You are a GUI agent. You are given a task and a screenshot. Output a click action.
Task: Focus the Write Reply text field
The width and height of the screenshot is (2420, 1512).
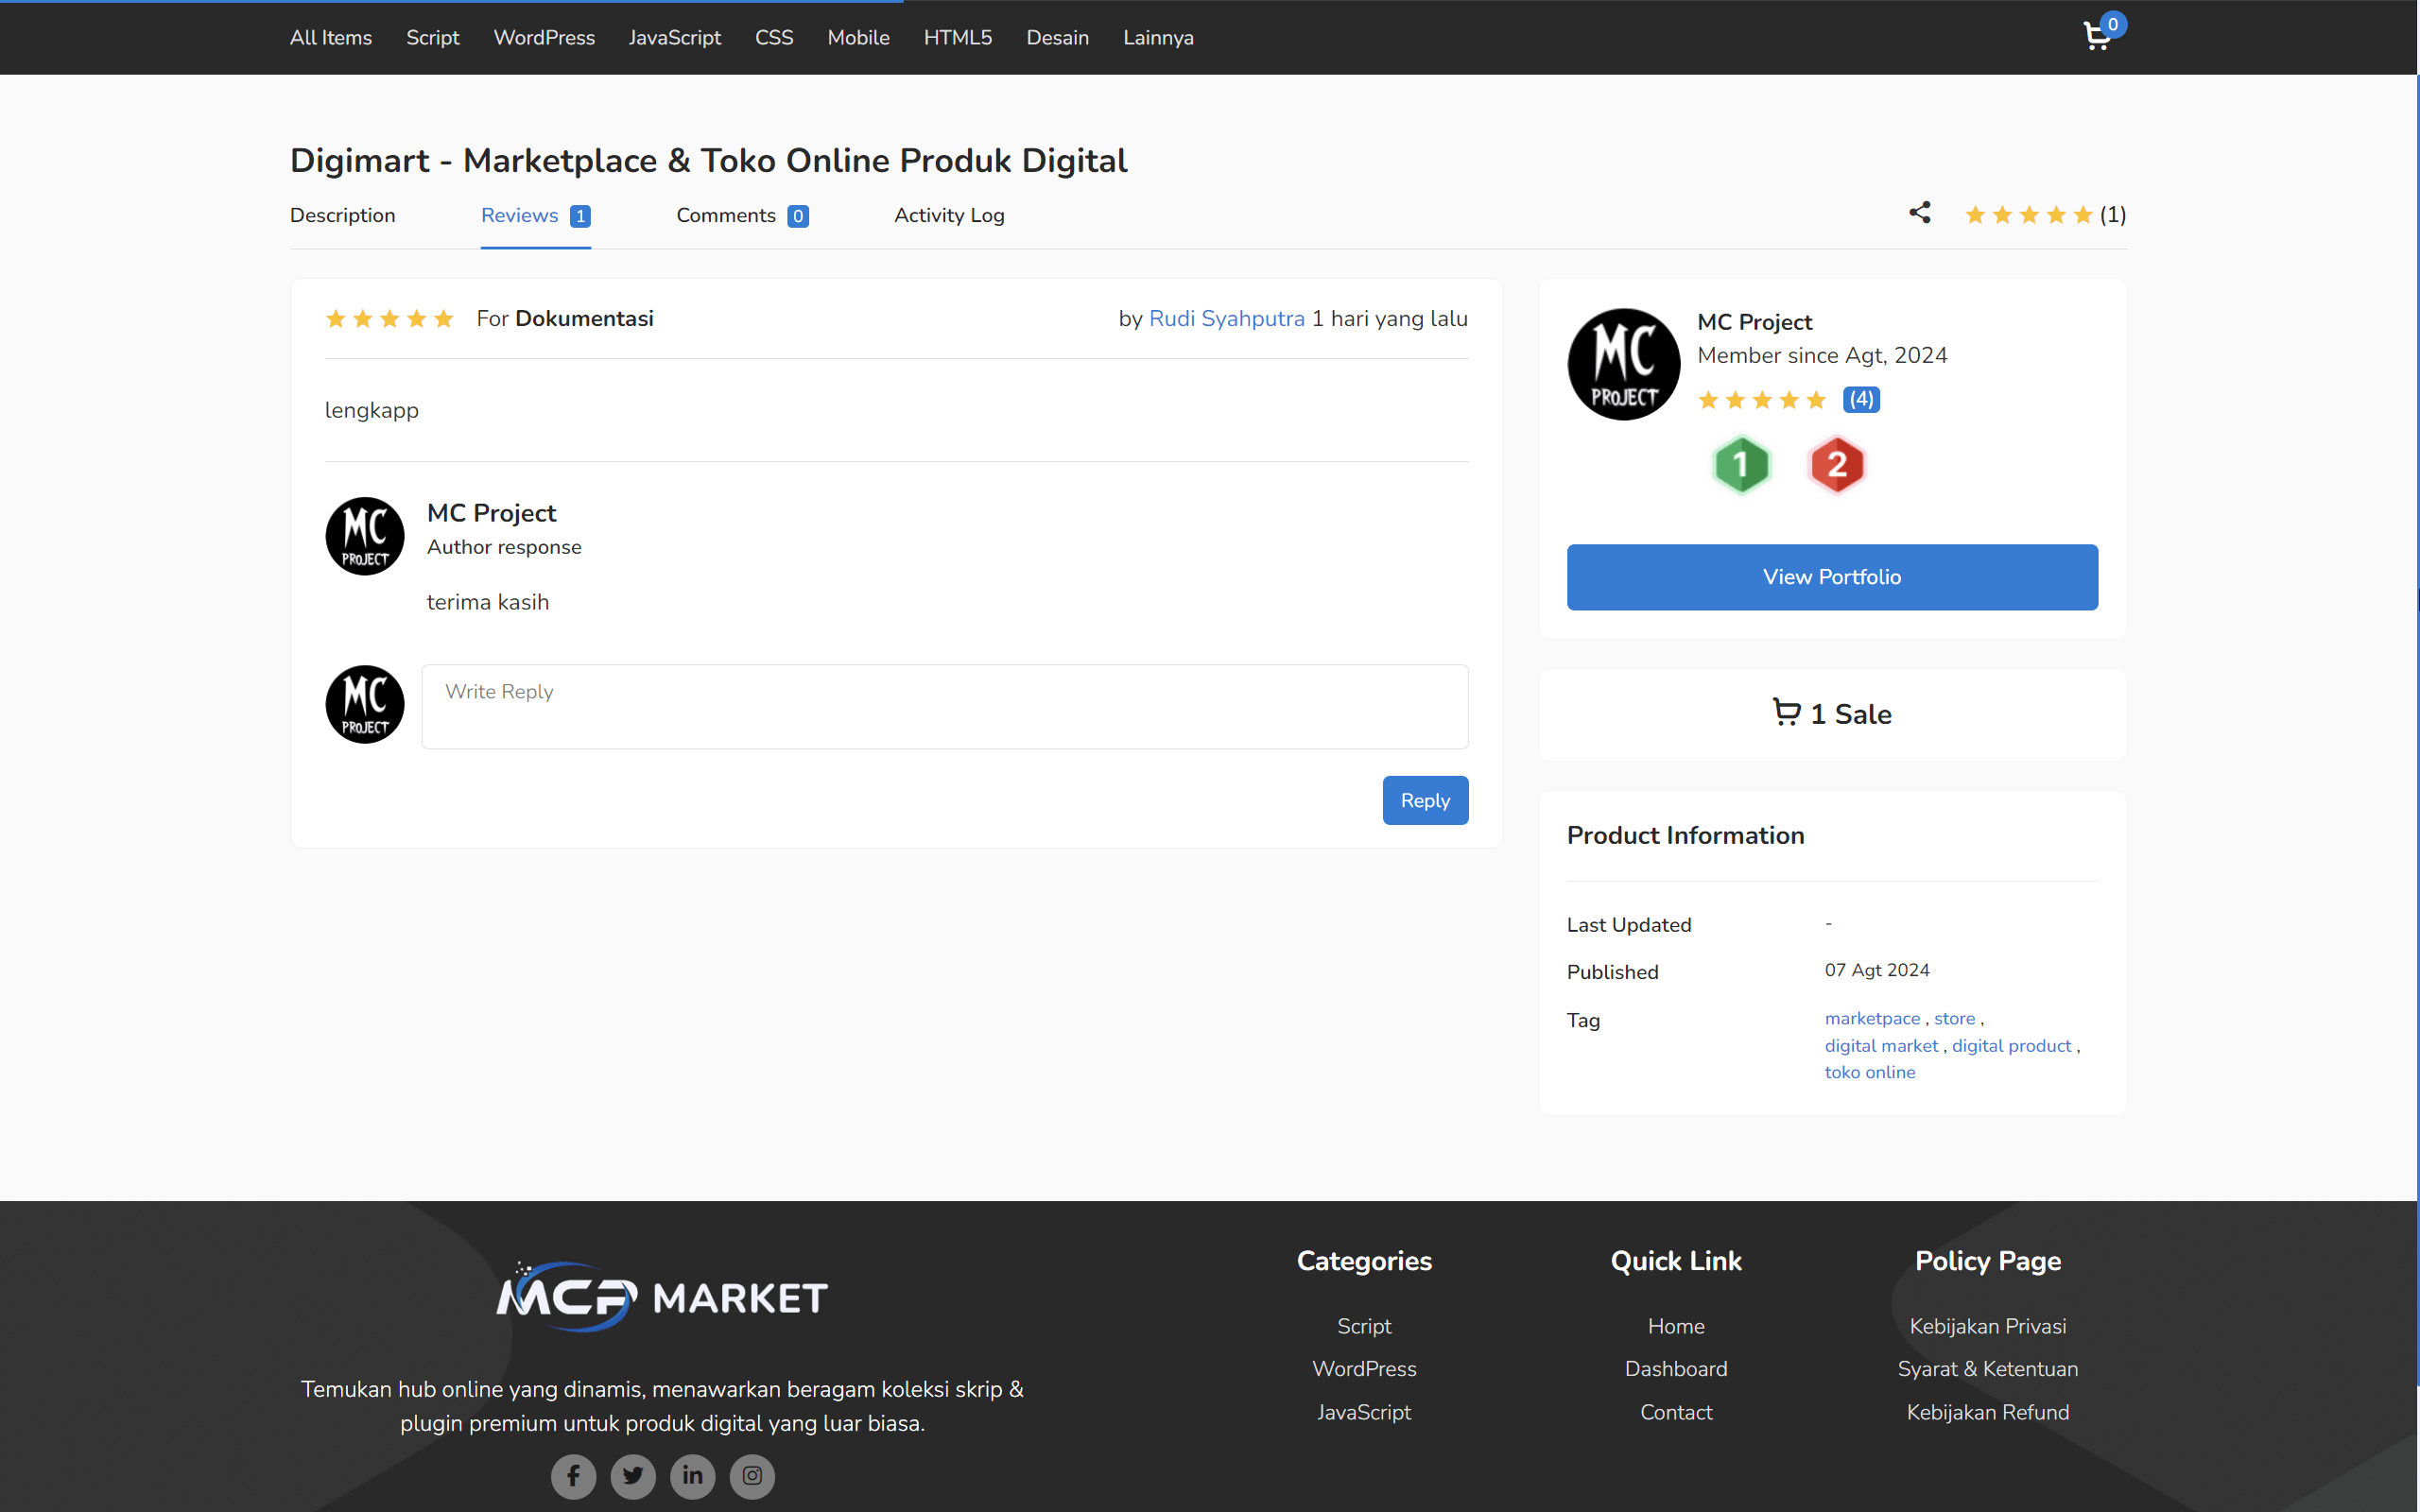coord(945,706)
